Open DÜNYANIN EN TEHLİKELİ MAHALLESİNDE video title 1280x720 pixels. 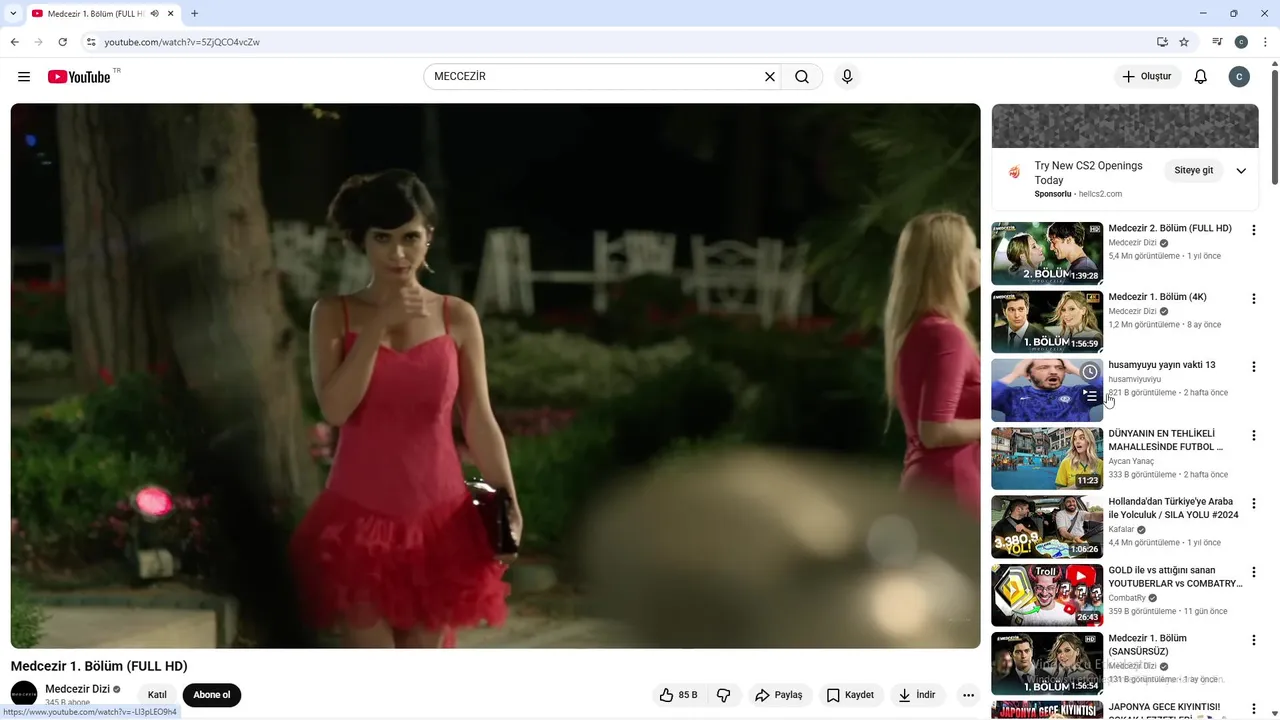[1166, 440]
